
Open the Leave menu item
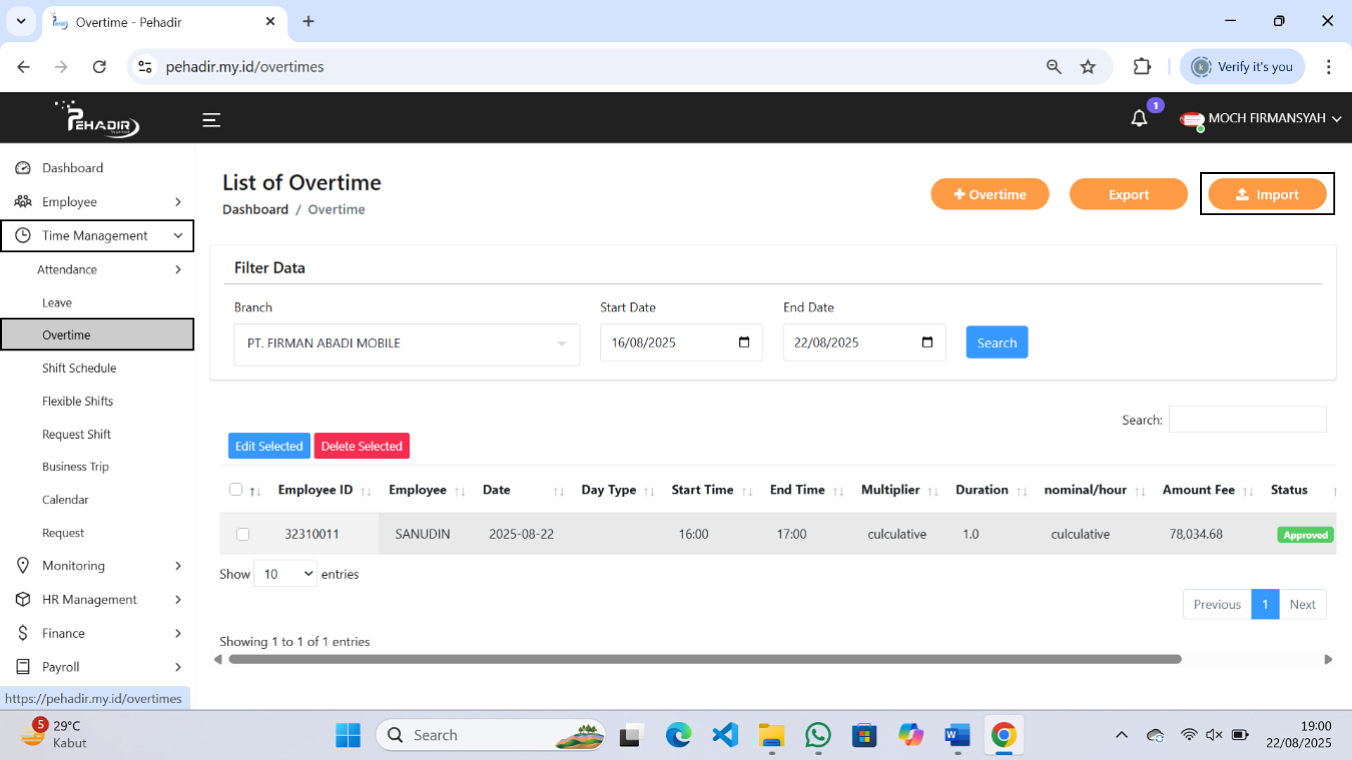pyautogui.click(x=57, y=302)
